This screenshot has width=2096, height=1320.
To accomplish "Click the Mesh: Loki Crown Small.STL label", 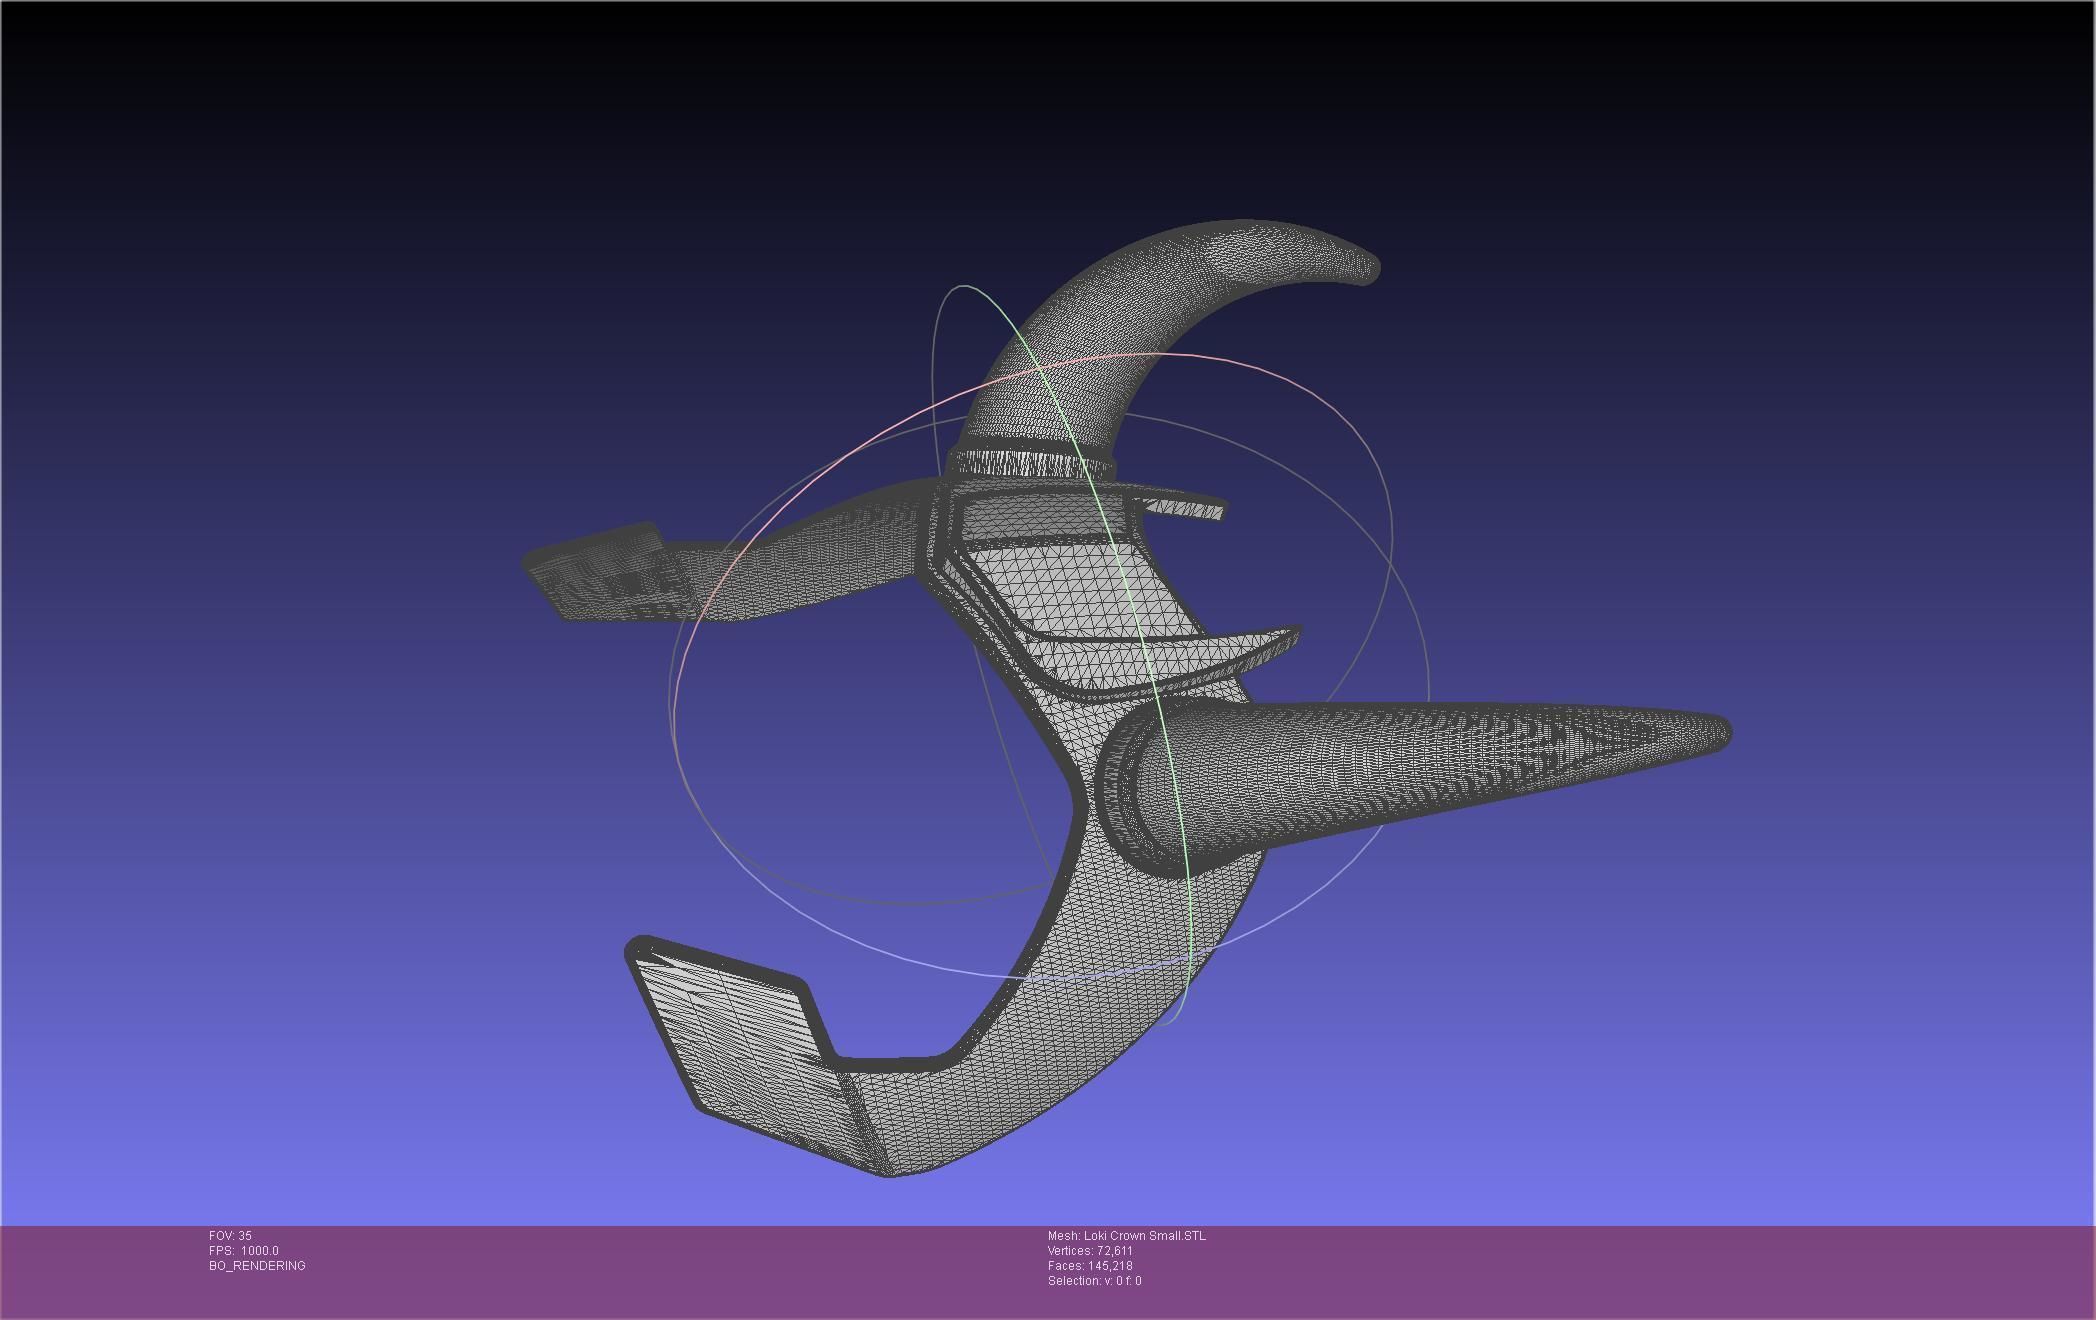I will (x=1126, y=1236).
